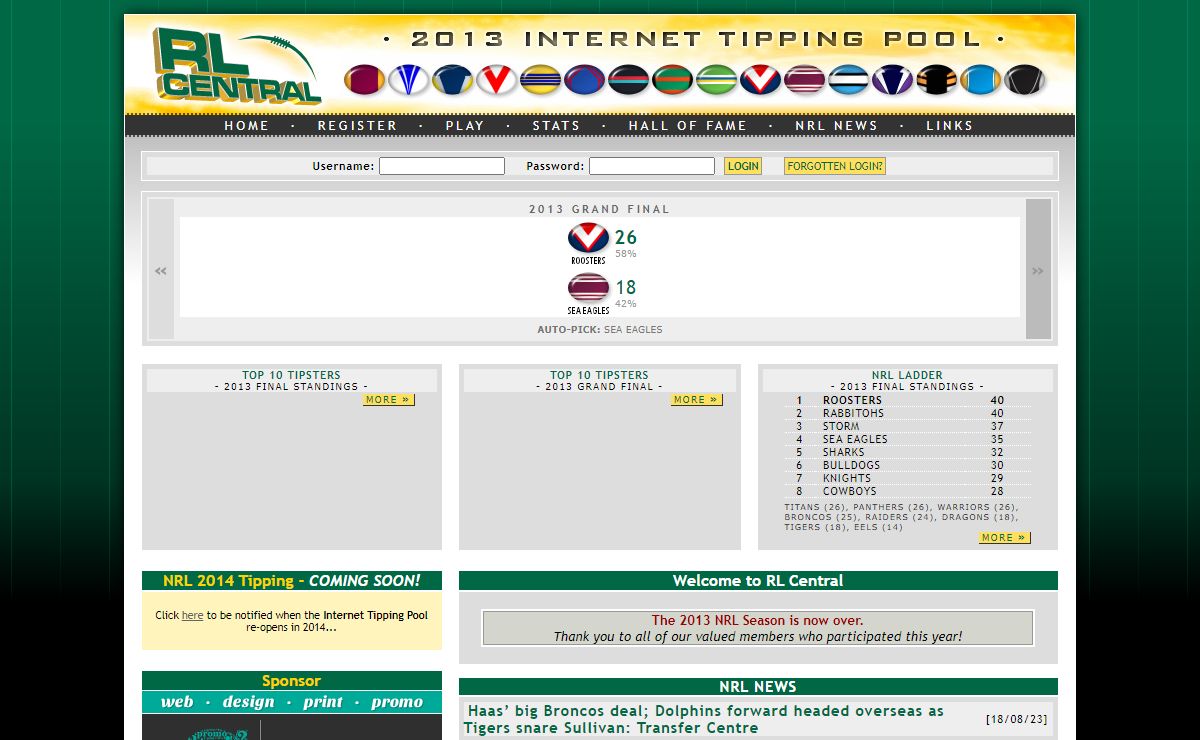Select the black Panthers jersey icon in header
The height and width of the screenshot is (740, 1200).
[629, 80]
